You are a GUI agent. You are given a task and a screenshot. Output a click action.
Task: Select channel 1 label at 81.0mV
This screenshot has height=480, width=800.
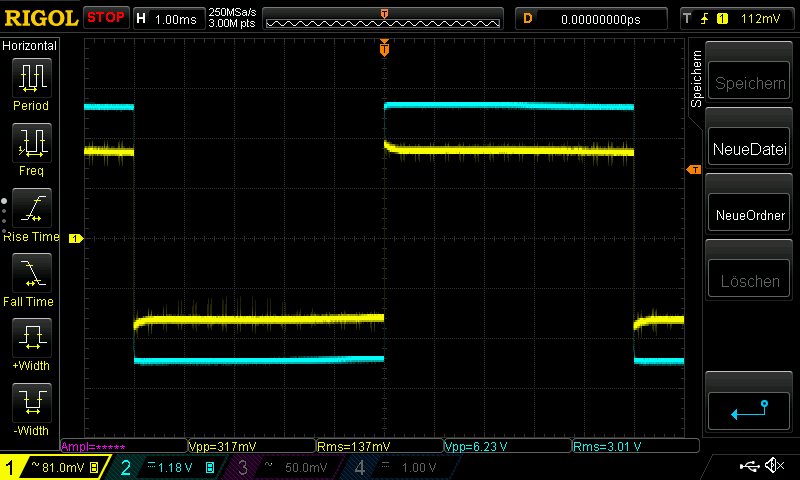click(x=55, y=467)
